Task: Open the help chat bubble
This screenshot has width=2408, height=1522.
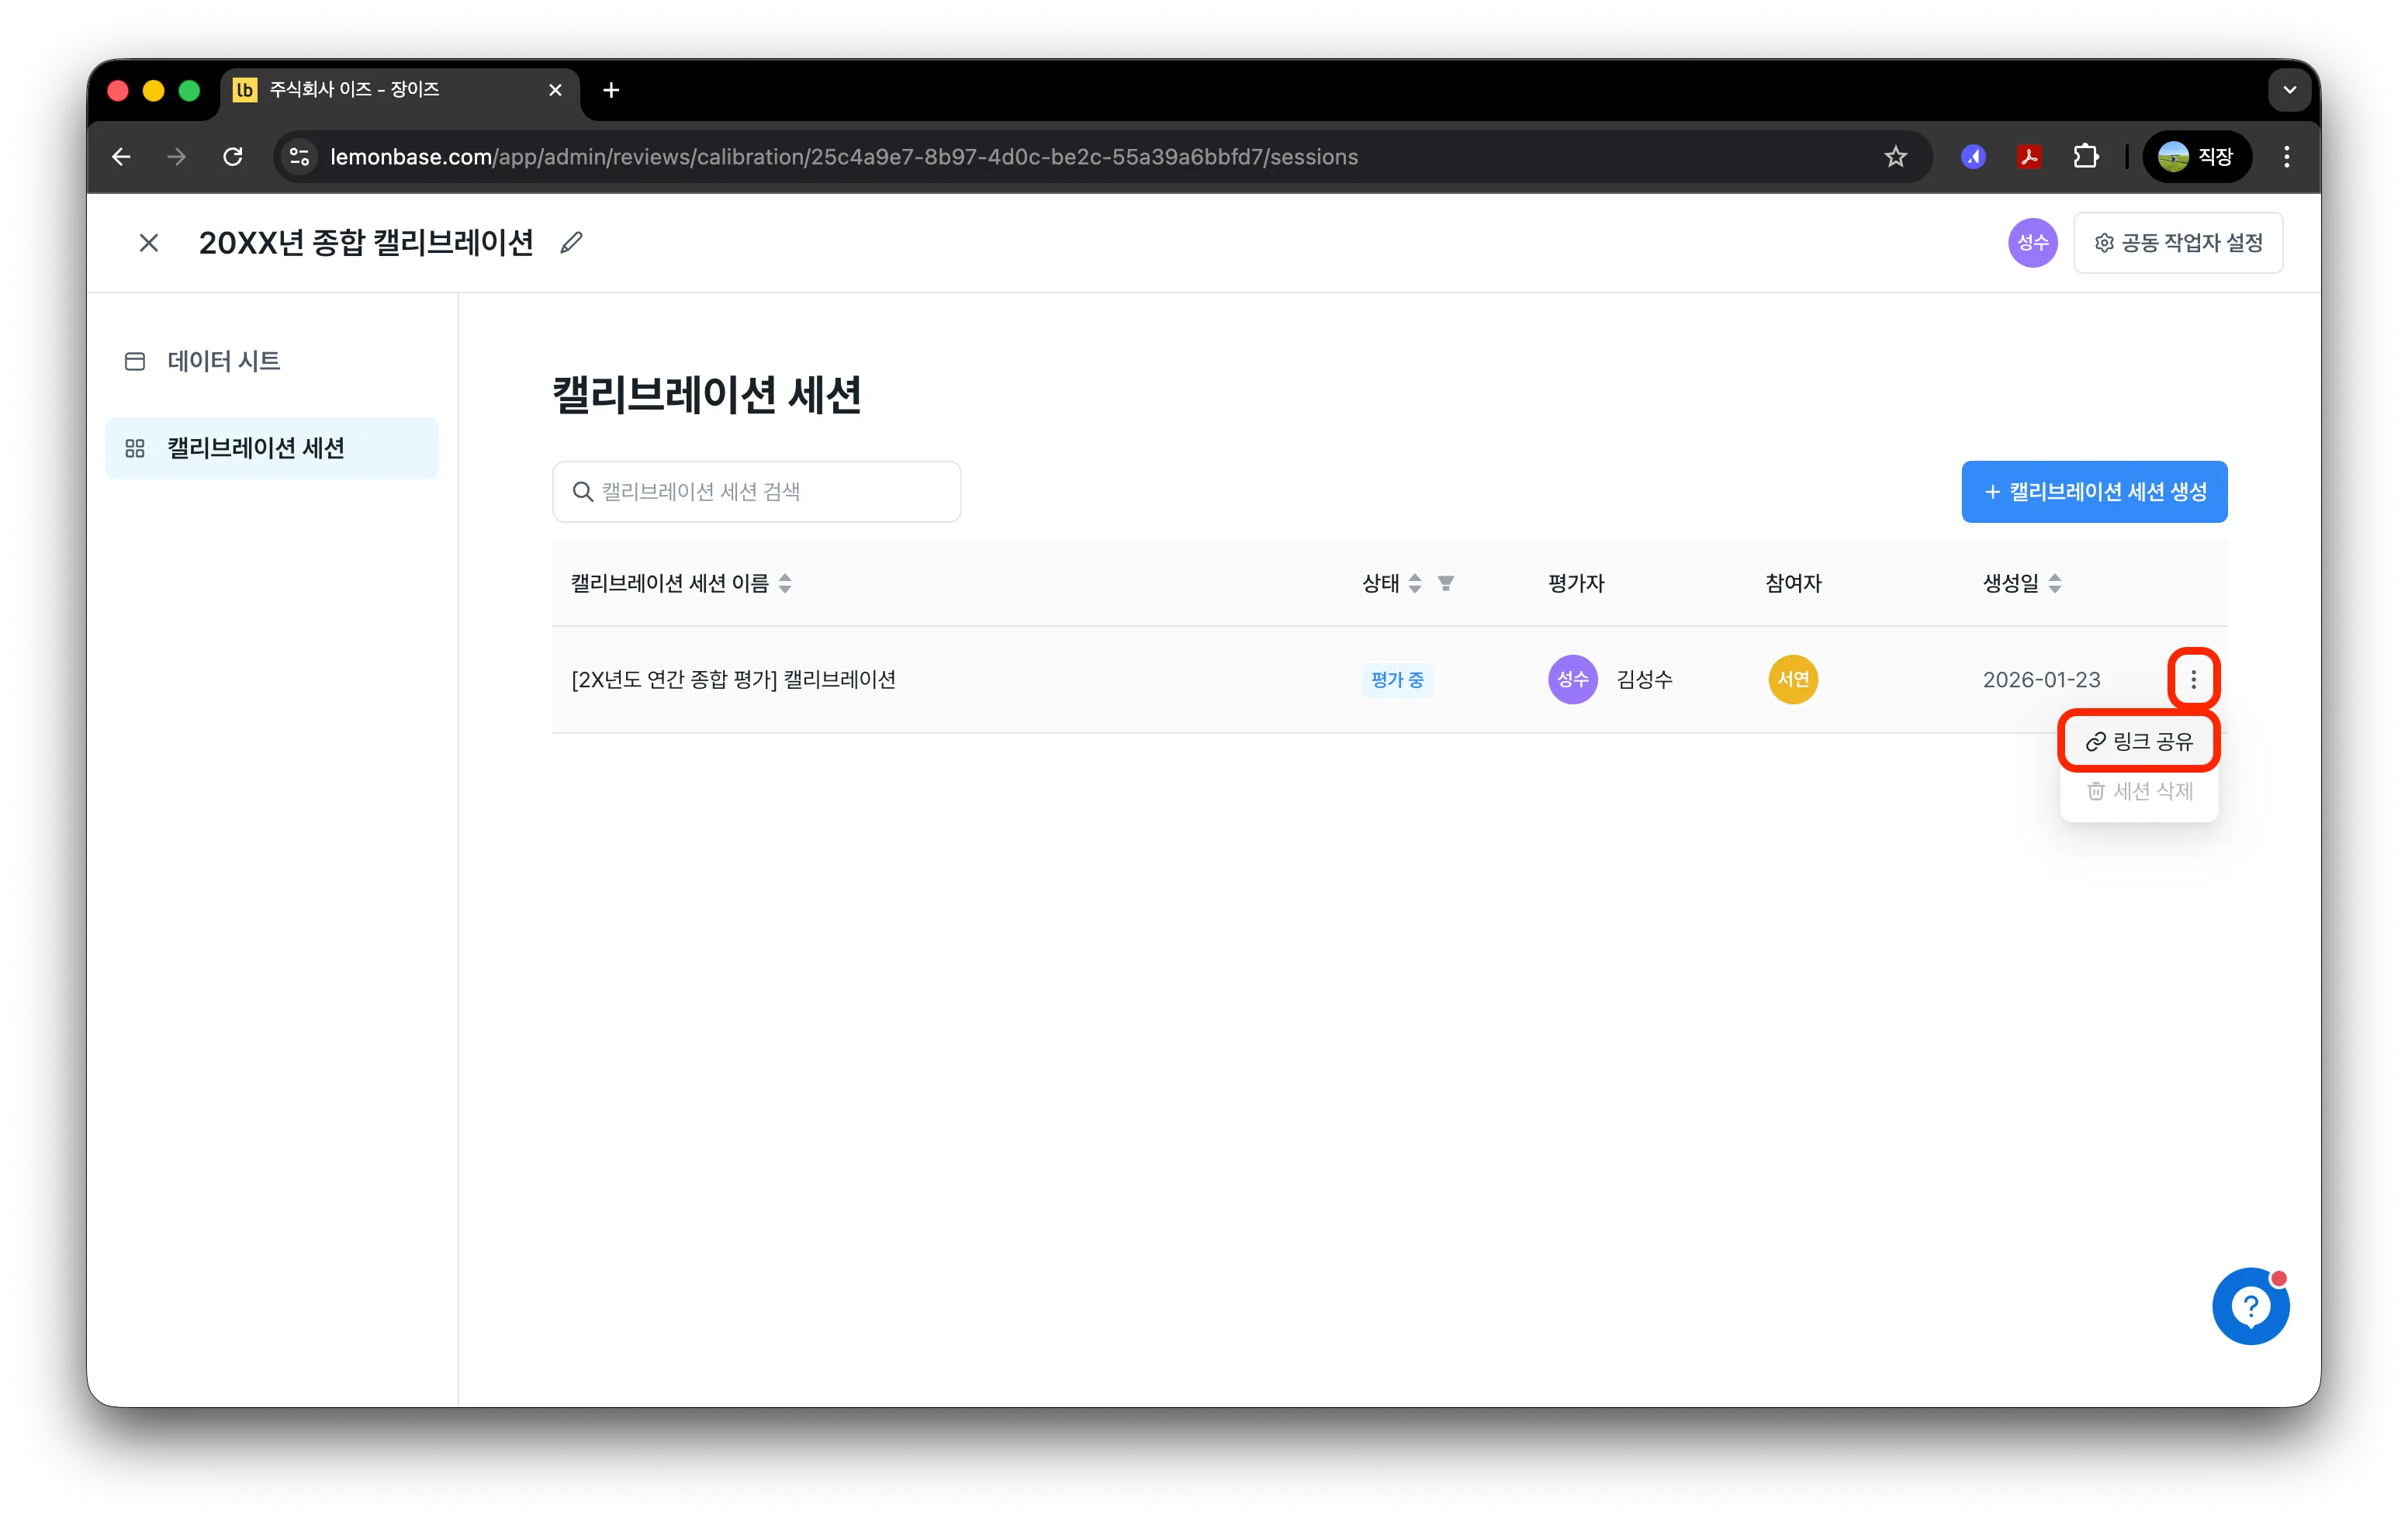Action: (x=2250, y=1306)
